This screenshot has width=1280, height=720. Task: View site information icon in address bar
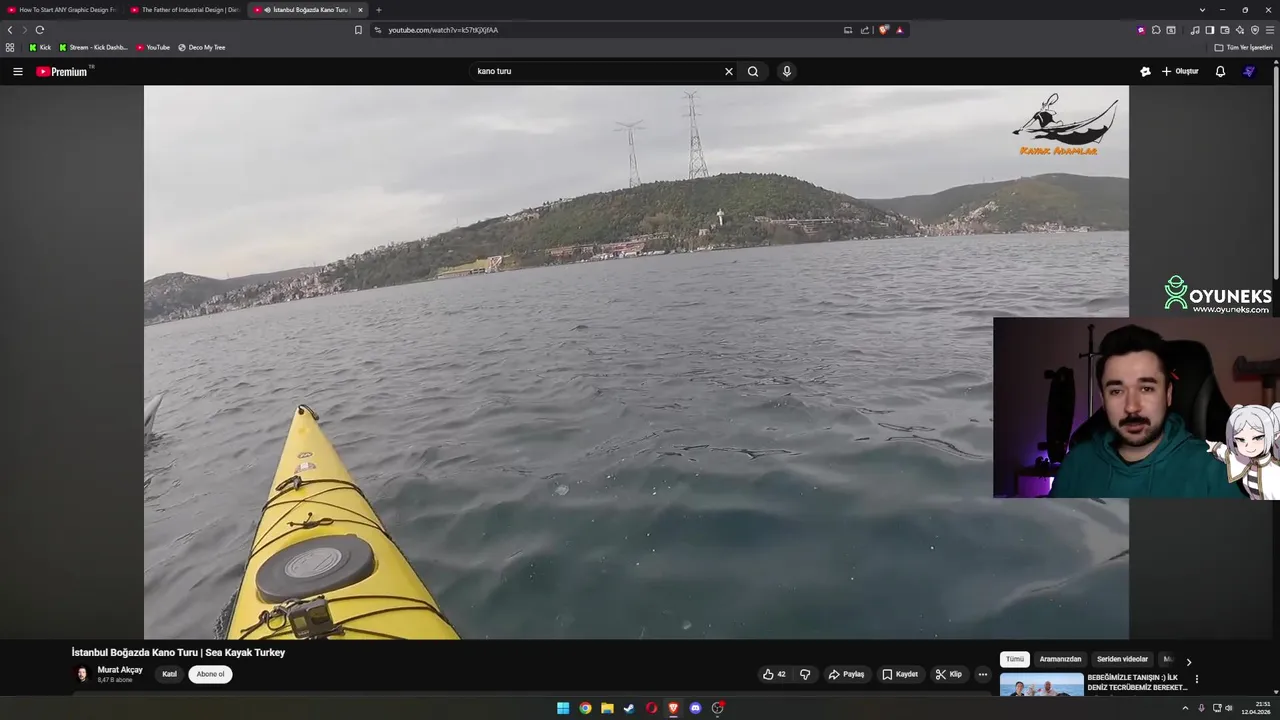coord(377,30)
